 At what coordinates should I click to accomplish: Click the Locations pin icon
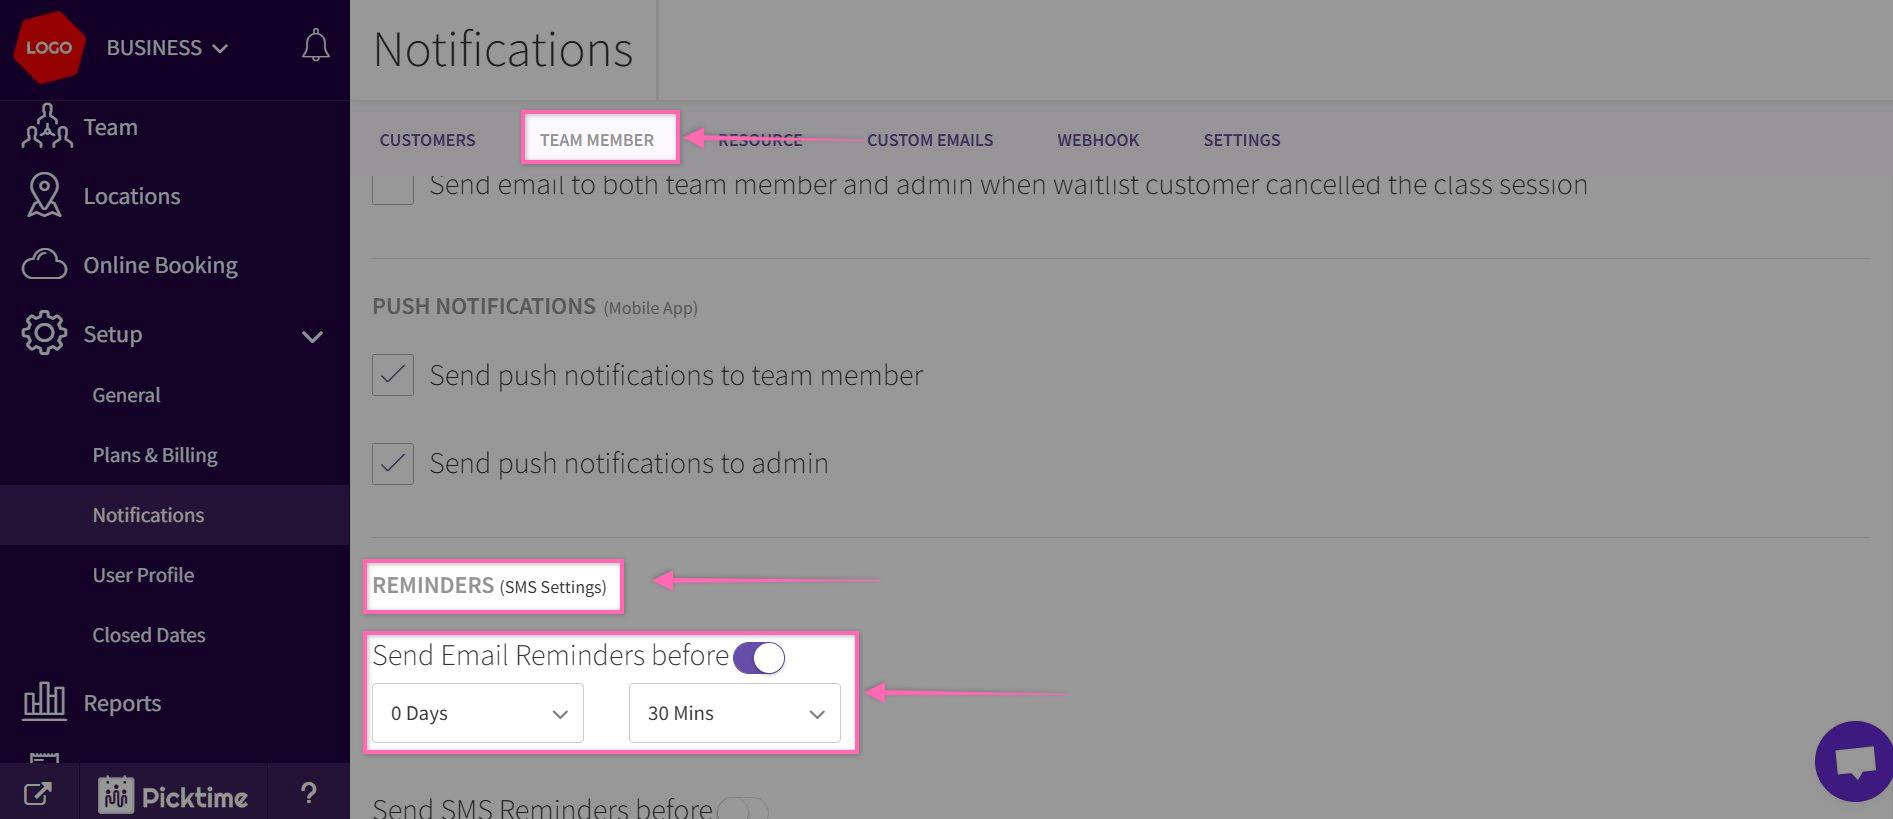coord(44,195)
